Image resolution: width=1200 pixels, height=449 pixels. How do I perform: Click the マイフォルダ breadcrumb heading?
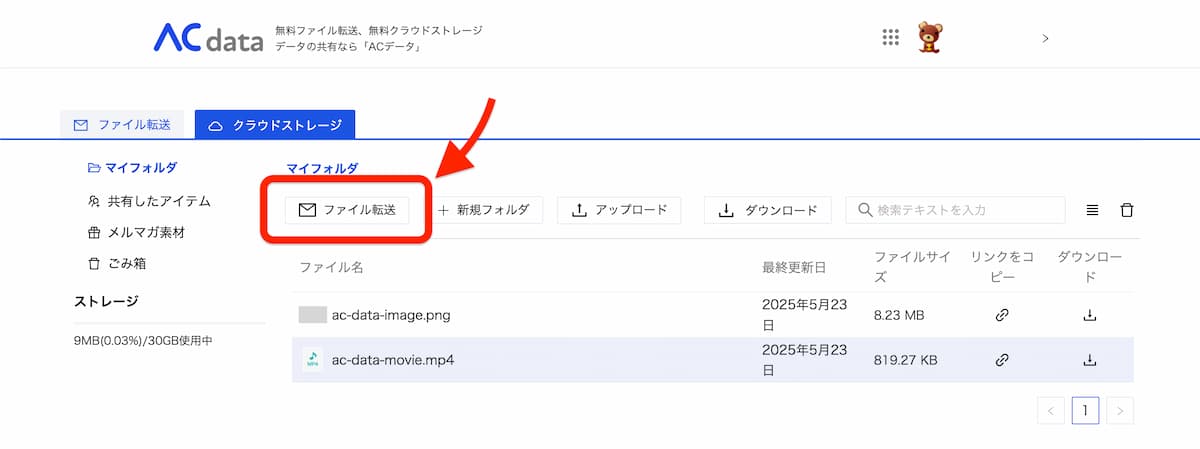[x=322, y=169]
